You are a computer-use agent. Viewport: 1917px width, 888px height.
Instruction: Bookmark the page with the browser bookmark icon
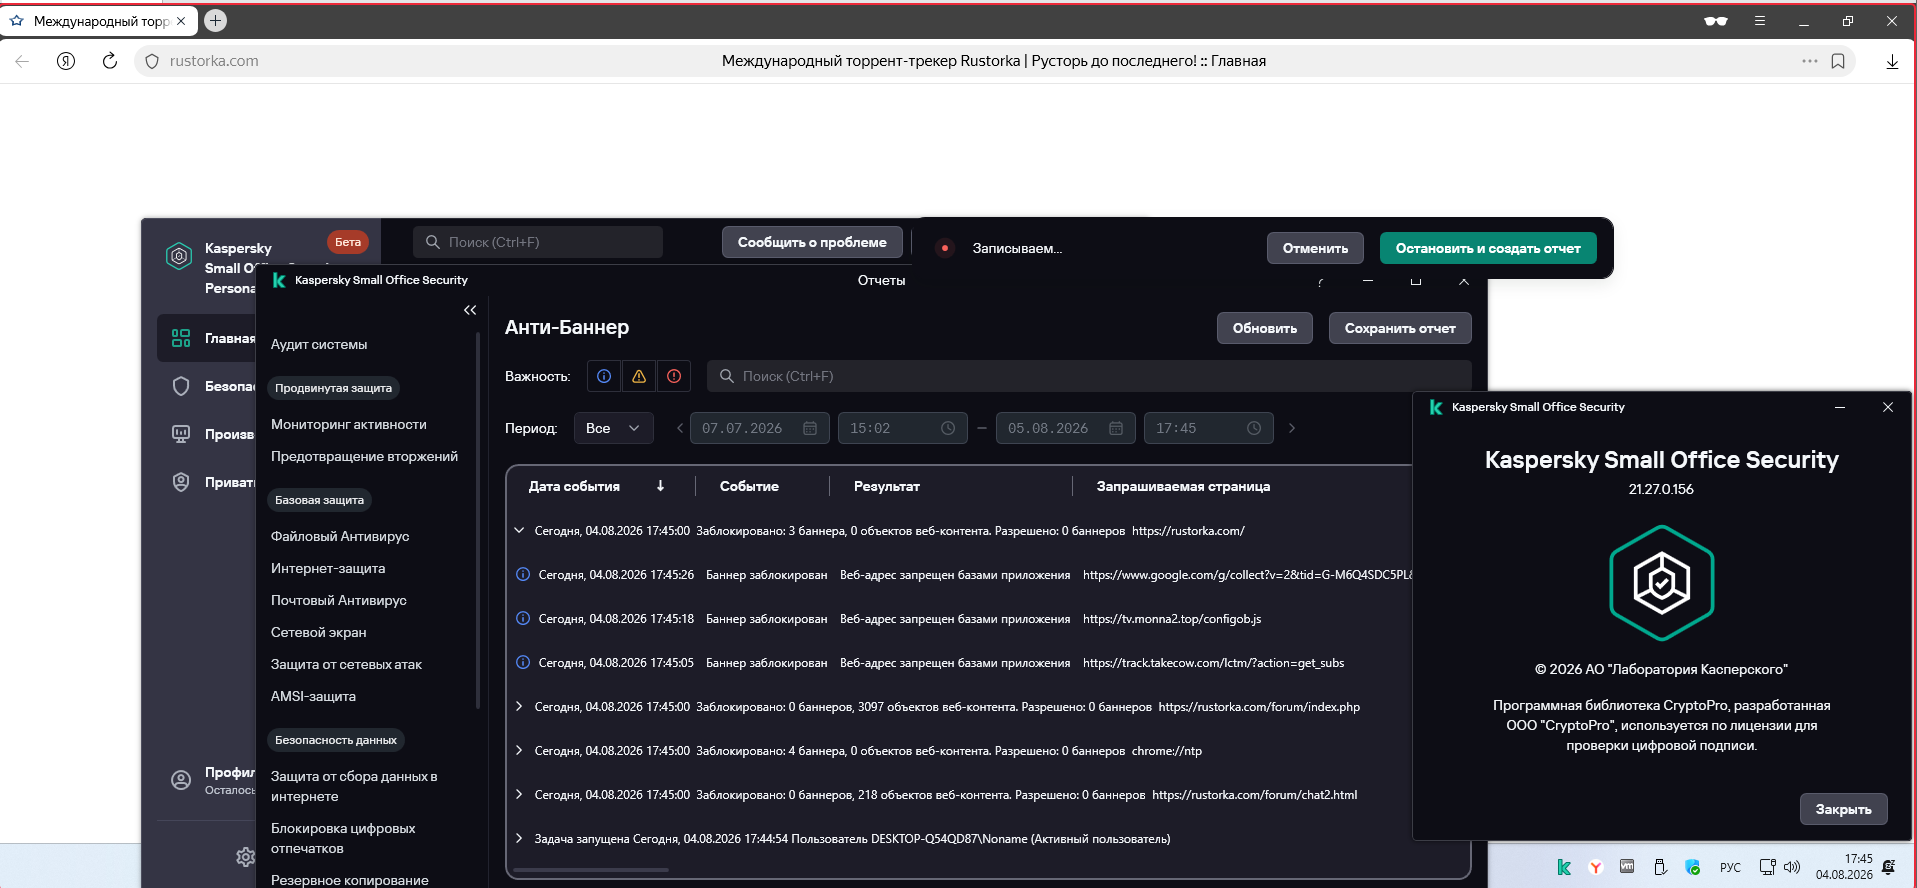pos(1838,61)
